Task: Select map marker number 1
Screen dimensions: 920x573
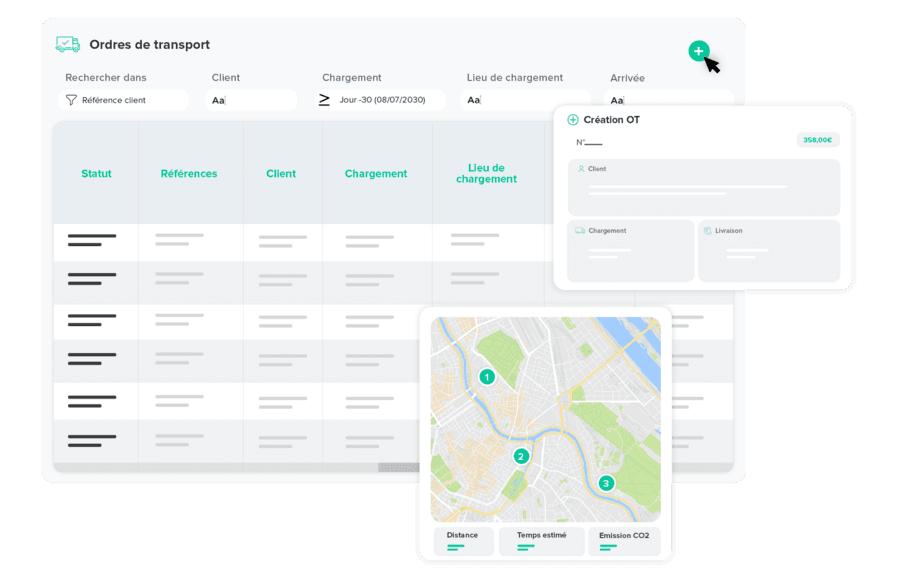Action: 486,377
